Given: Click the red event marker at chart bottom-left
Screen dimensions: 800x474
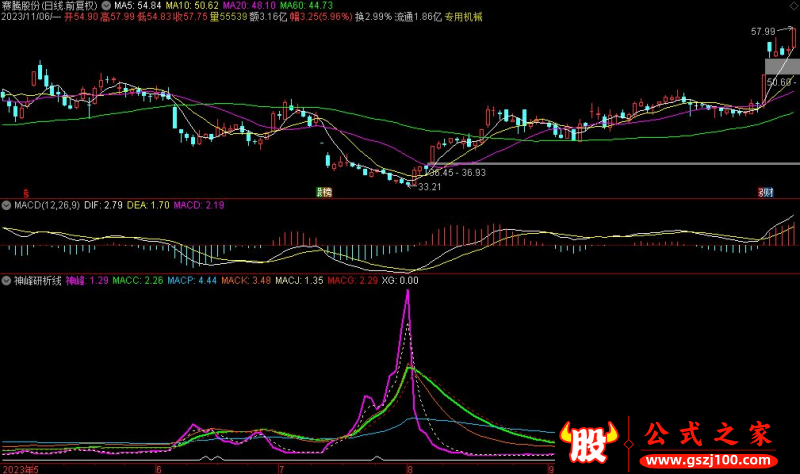Looking at the screenshot, I should 25,191.
